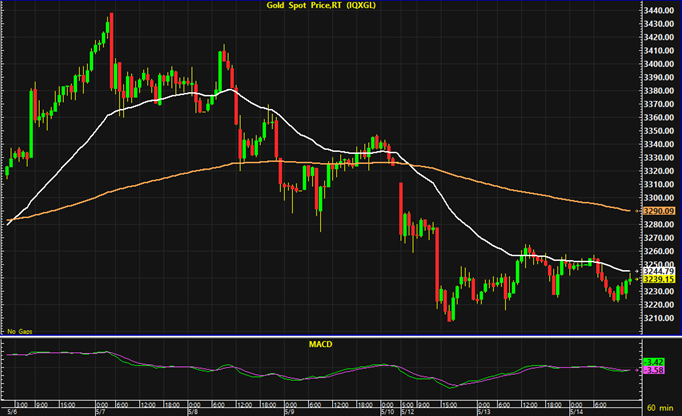
Task: Select the orange 3290.09 moving average price tag
Action: (659, 211)
